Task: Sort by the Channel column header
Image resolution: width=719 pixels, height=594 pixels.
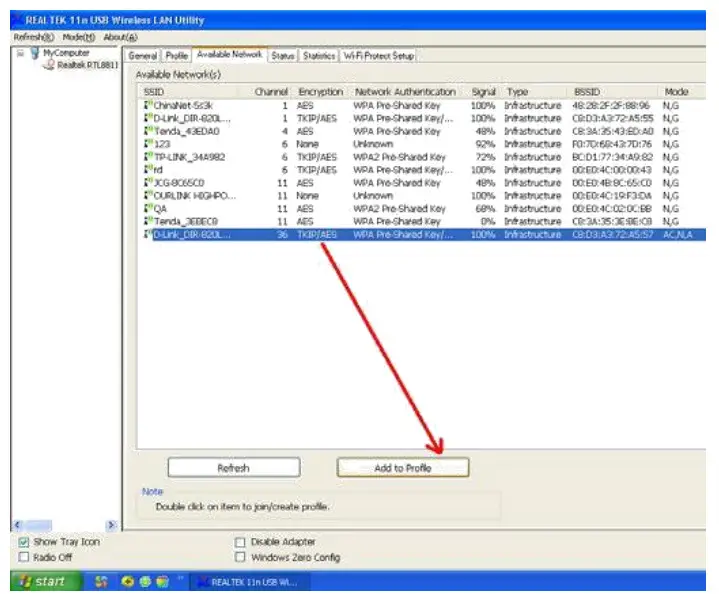Action: pos(266,92)
